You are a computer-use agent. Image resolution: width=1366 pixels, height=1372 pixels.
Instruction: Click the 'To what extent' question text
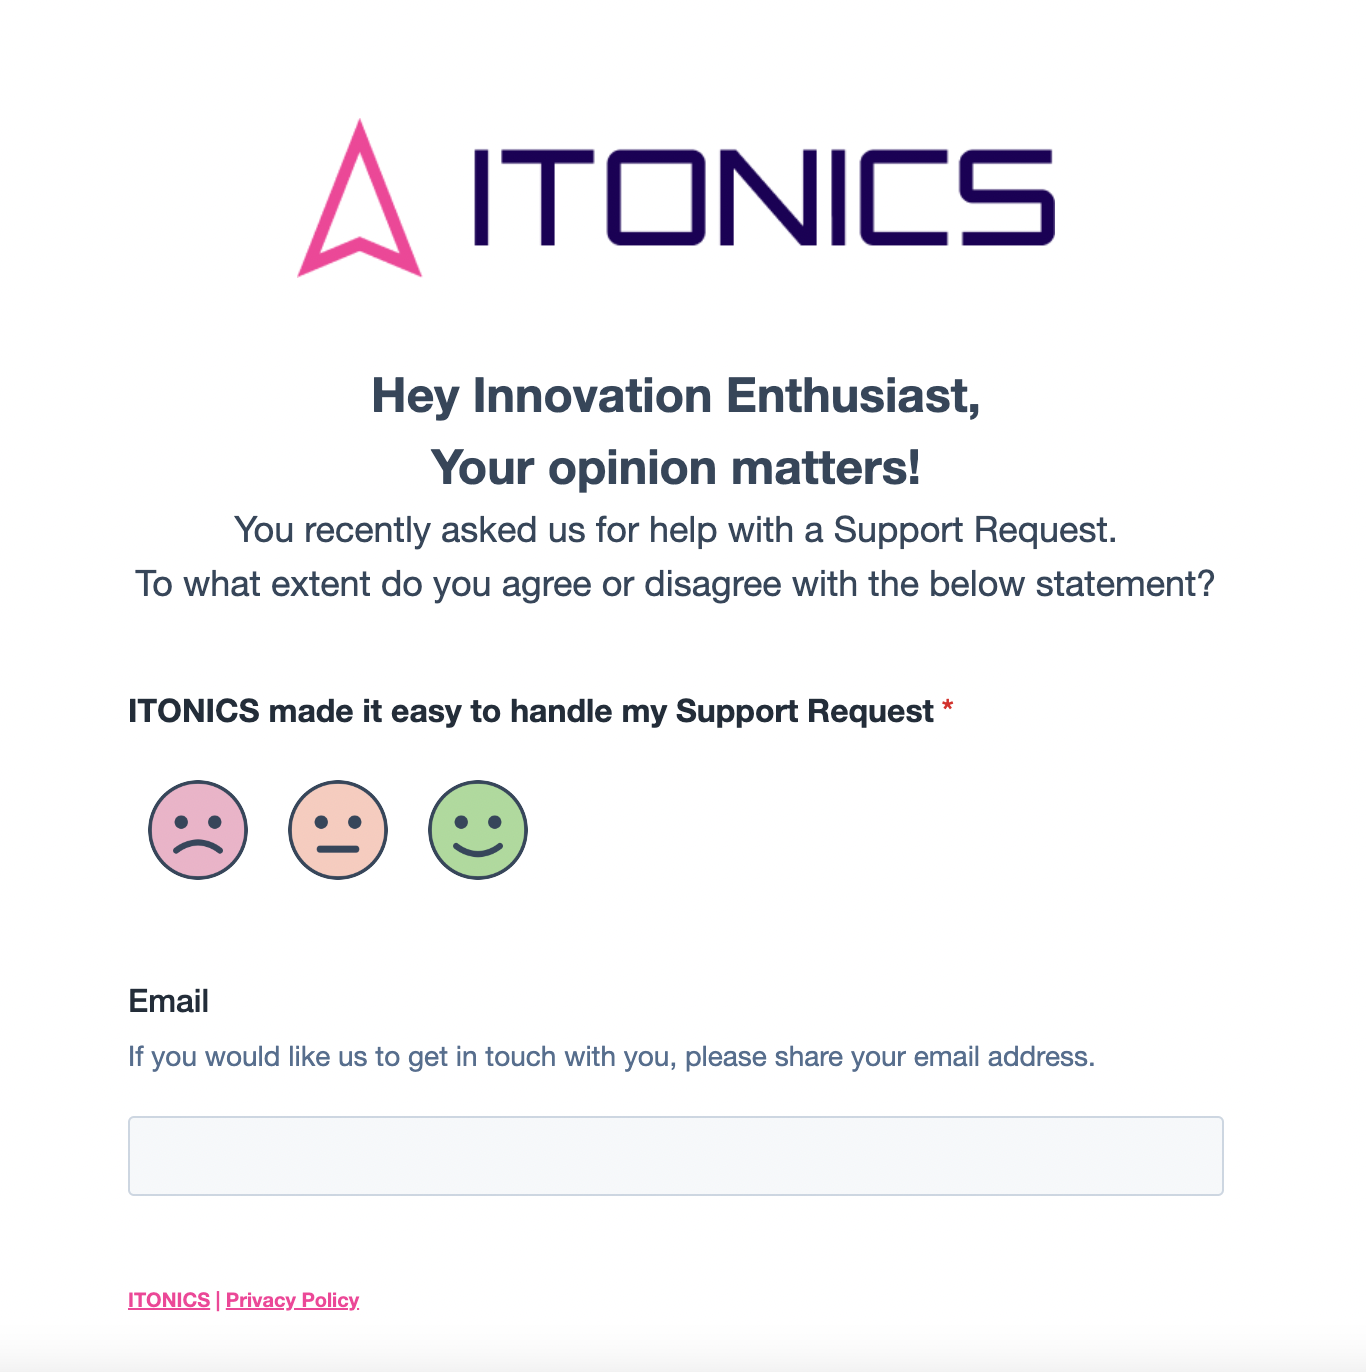676,584
